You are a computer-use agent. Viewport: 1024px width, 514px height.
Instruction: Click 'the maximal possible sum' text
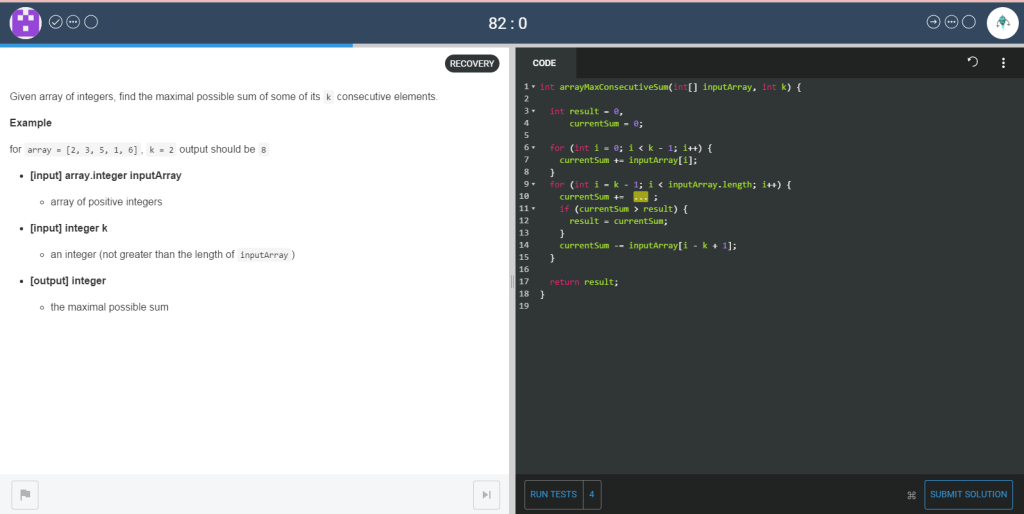pos(109,307)
